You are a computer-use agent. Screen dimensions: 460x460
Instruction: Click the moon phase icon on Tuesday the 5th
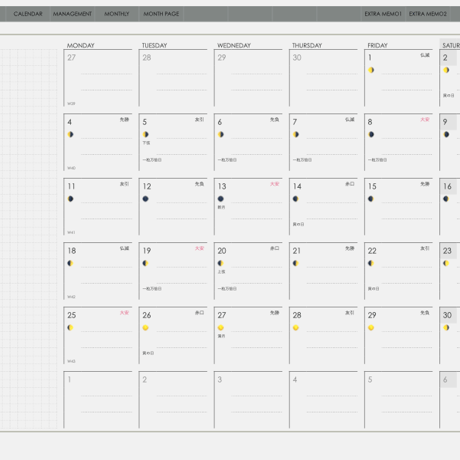tap(146, 134)
